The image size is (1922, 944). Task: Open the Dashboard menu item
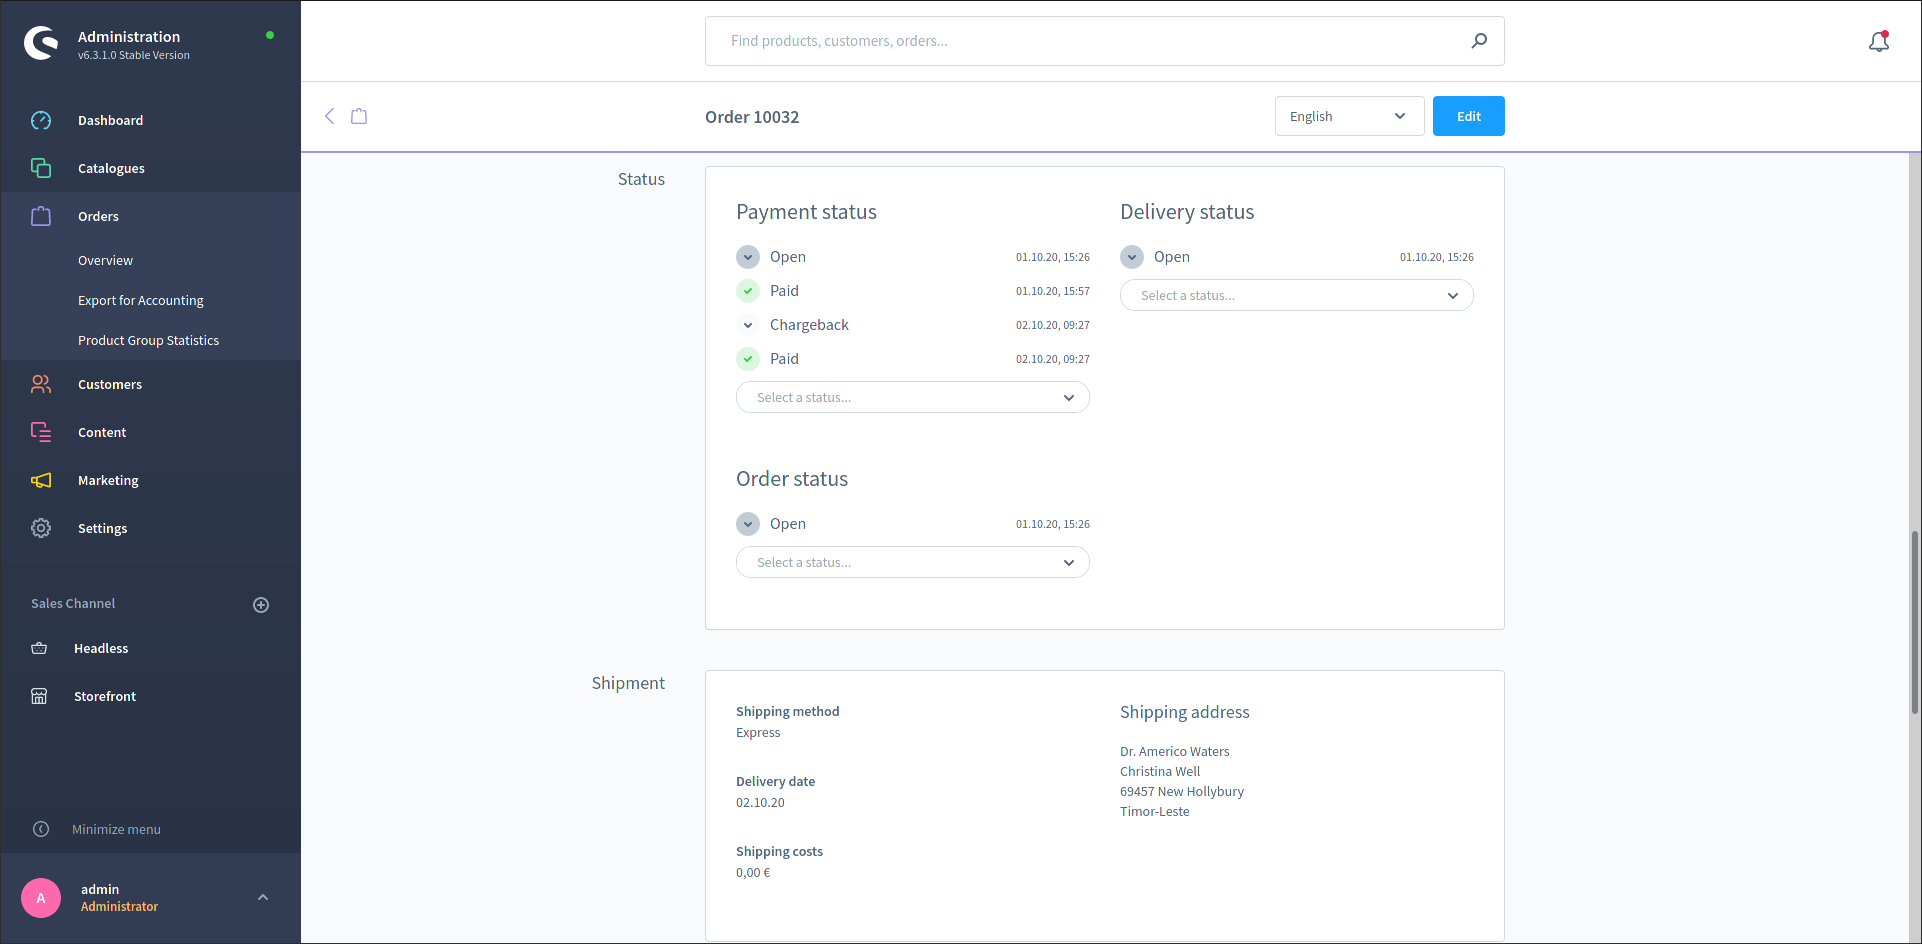tap(150, 120)
